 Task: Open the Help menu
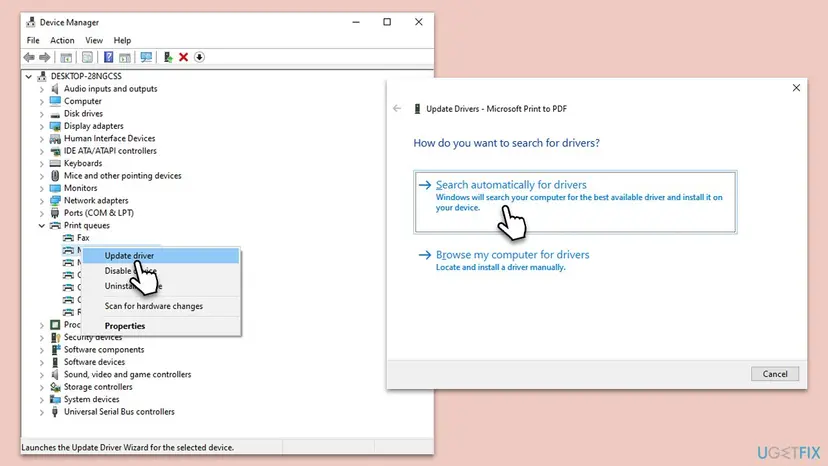coord(122,40)
